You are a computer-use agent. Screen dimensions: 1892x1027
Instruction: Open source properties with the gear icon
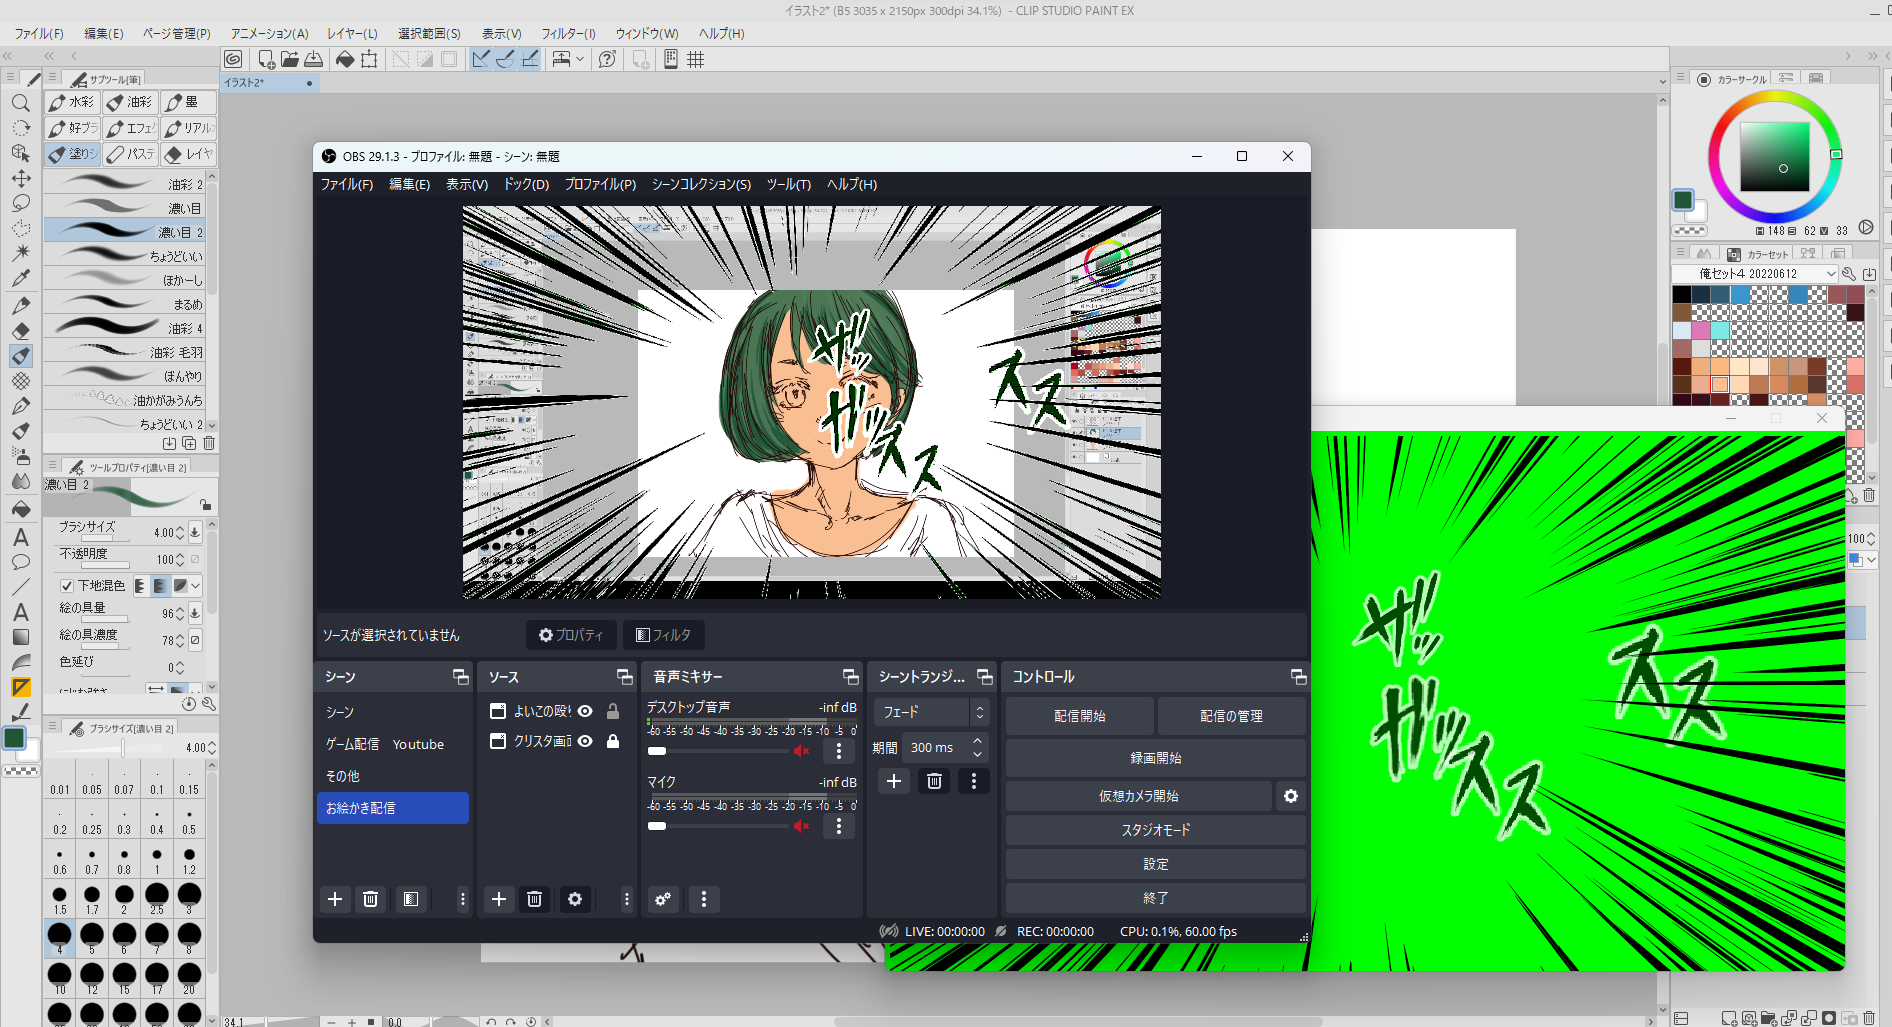pos(575,899)
